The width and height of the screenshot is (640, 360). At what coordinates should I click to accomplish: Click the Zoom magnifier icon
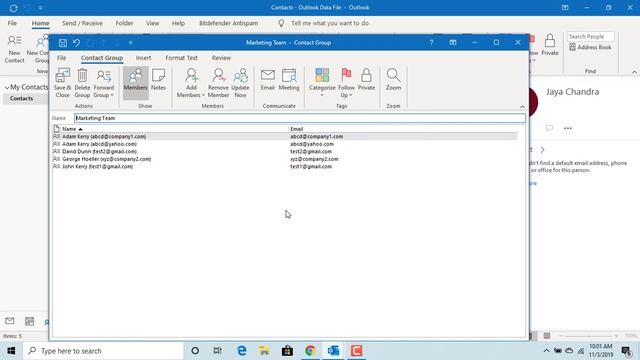pos(393,80)
